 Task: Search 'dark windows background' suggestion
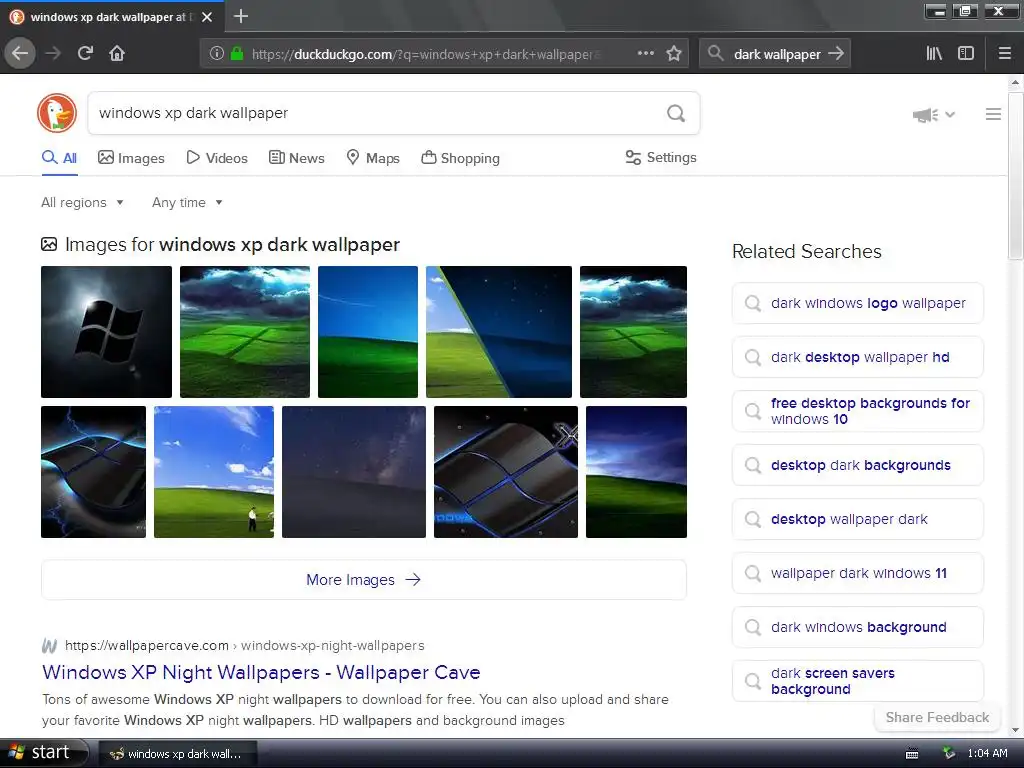click(x=857, y=627)
